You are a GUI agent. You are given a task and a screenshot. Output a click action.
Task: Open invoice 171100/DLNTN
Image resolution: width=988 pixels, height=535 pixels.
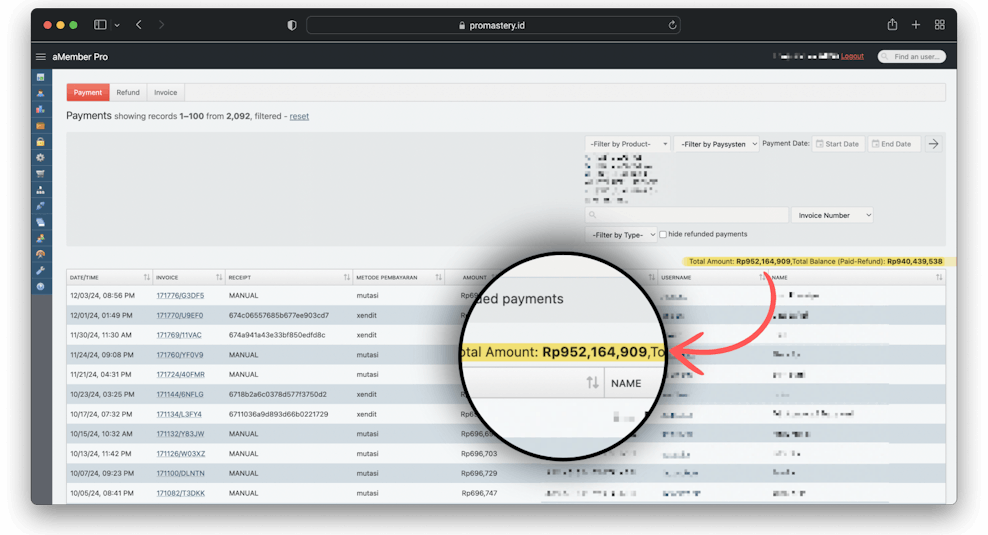click(x=180, y=473)
